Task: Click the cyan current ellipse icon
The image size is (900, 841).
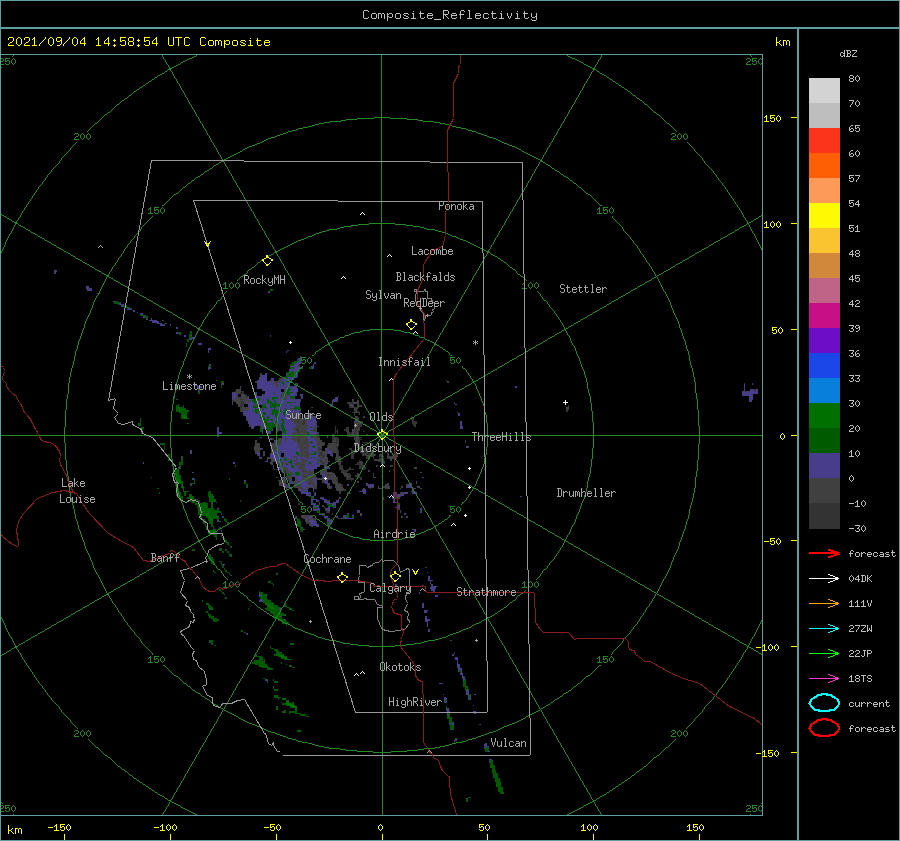Action: click(824, 703)
